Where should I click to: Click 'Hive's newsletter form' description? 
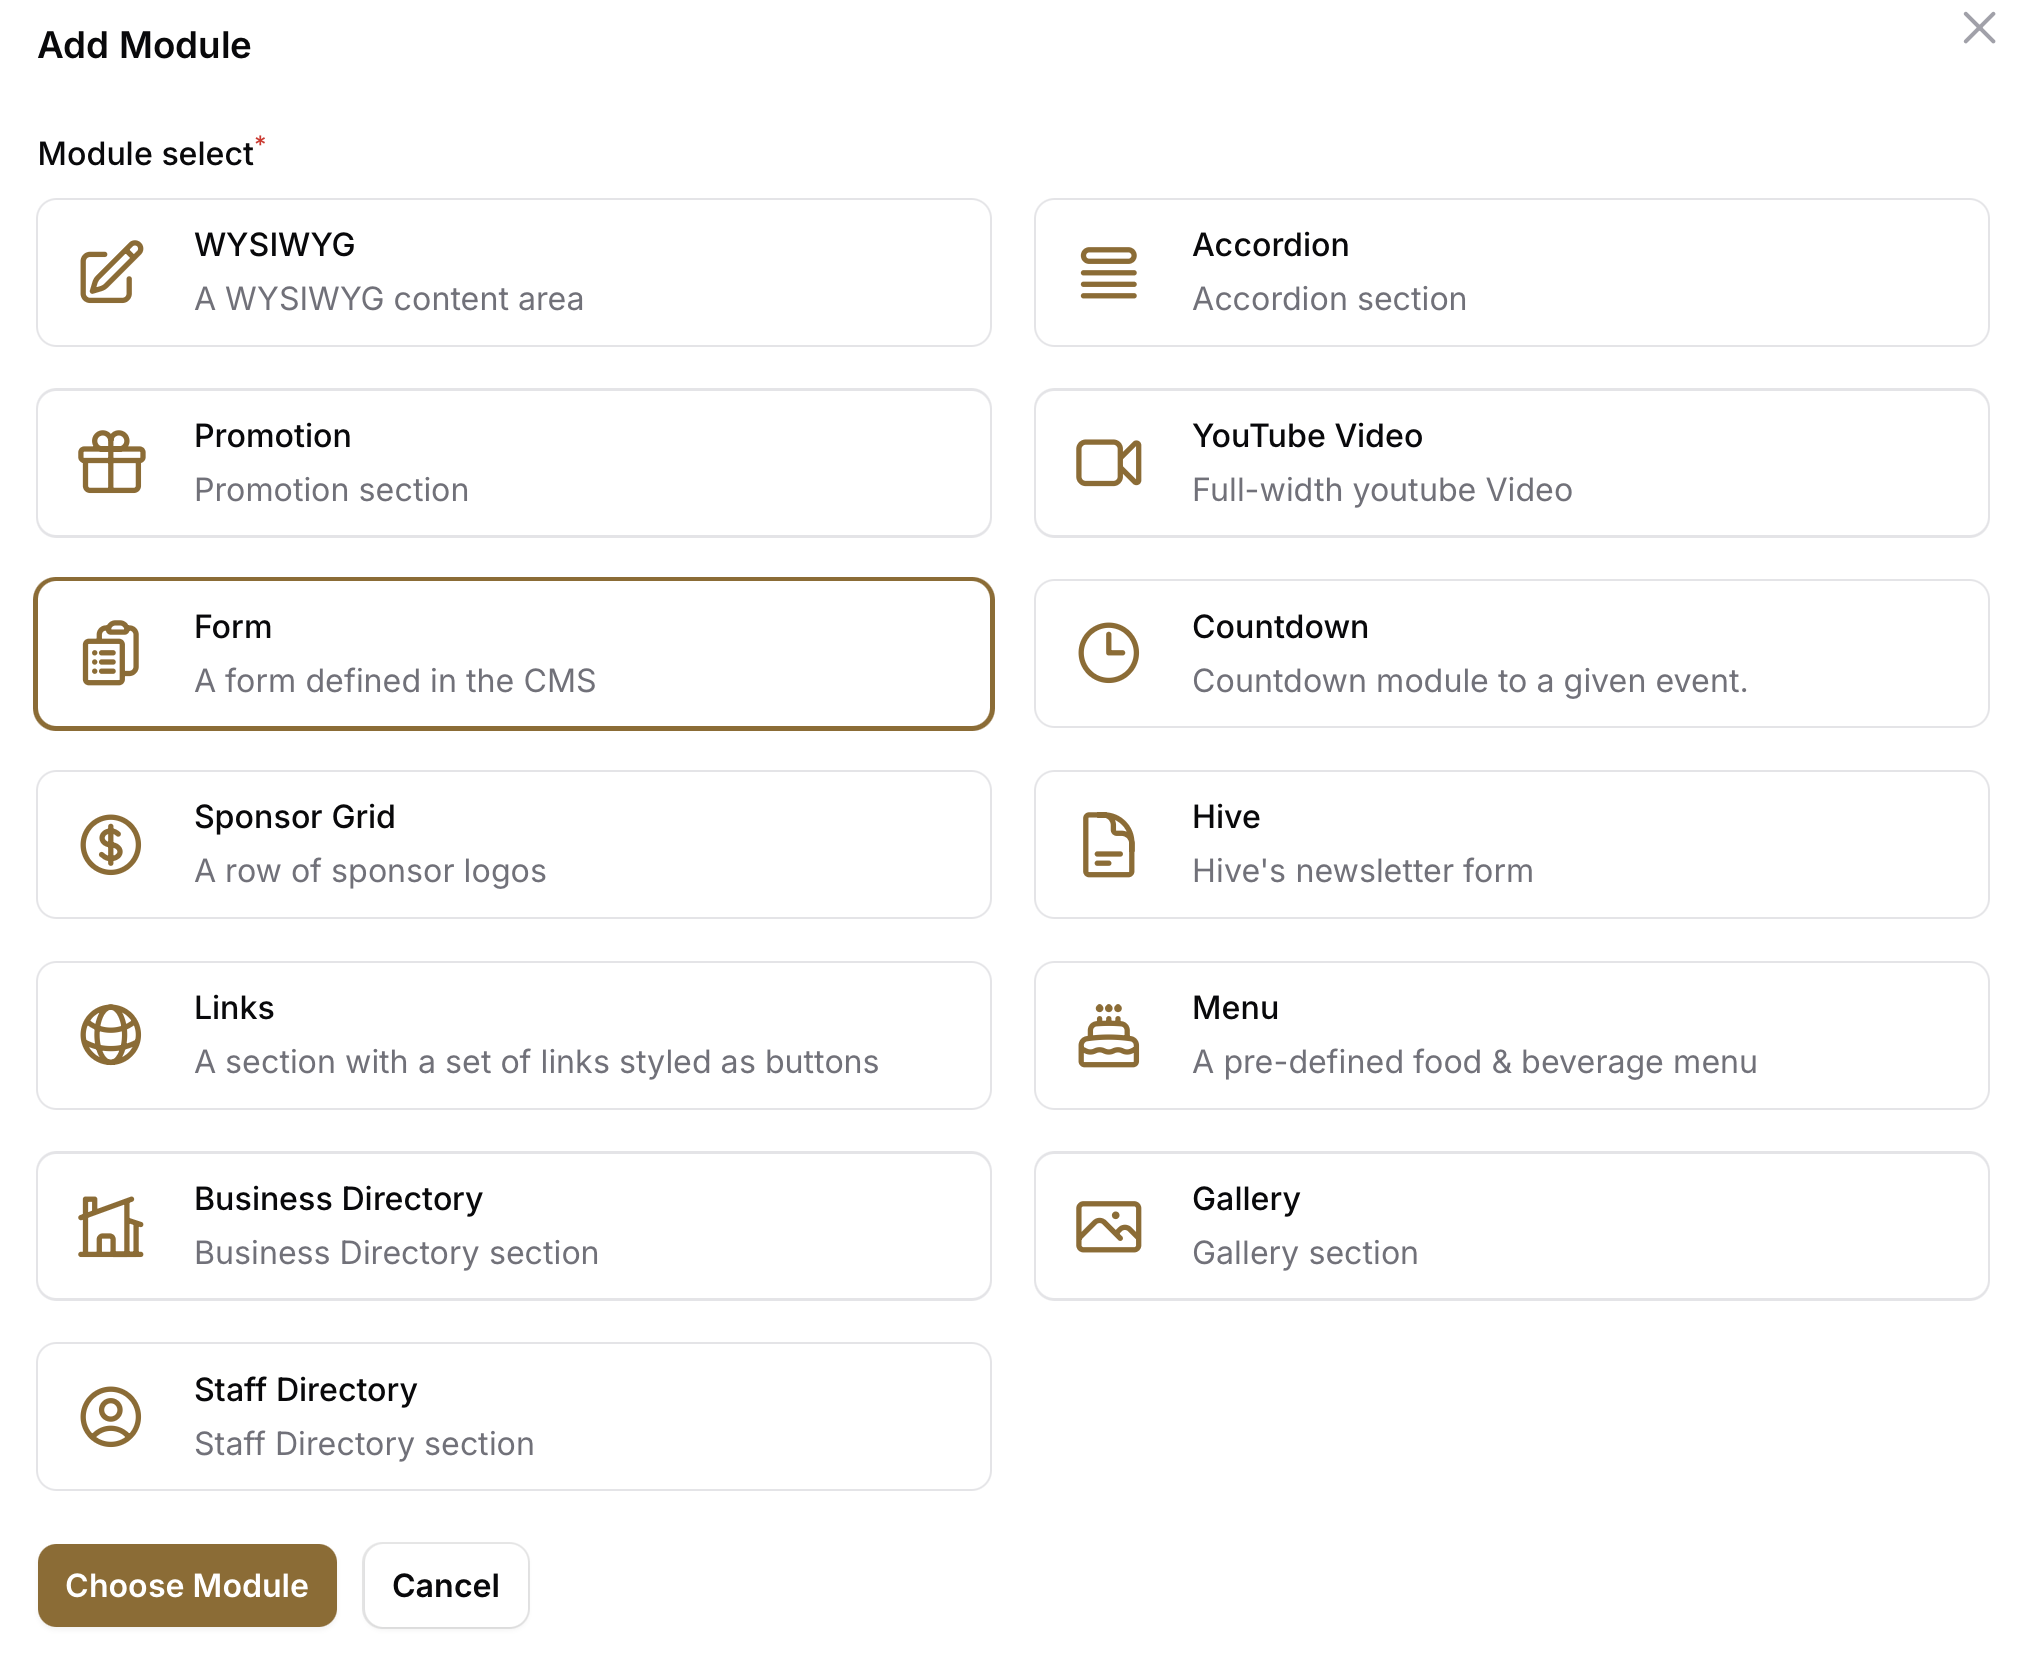1363,871
